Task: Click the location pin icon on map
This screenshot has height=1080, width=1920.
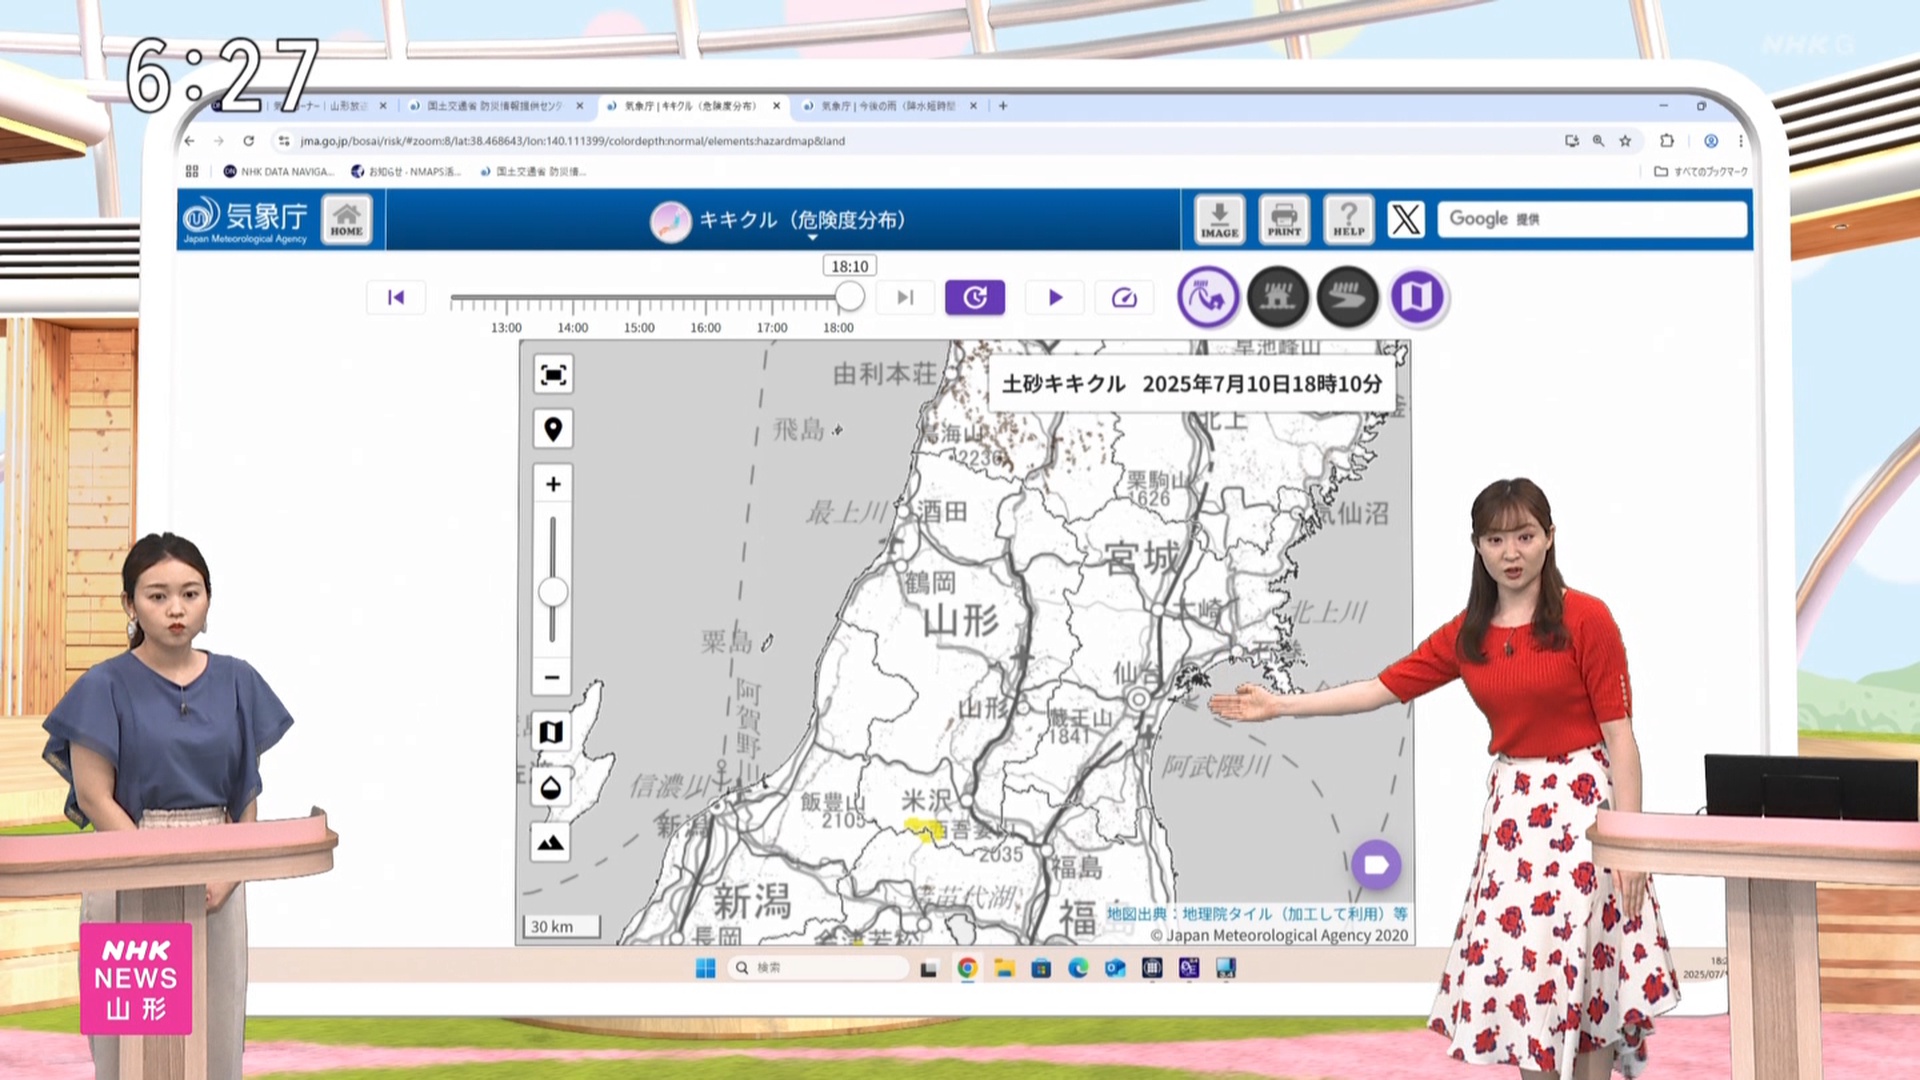Action: [x=553, y=429]
